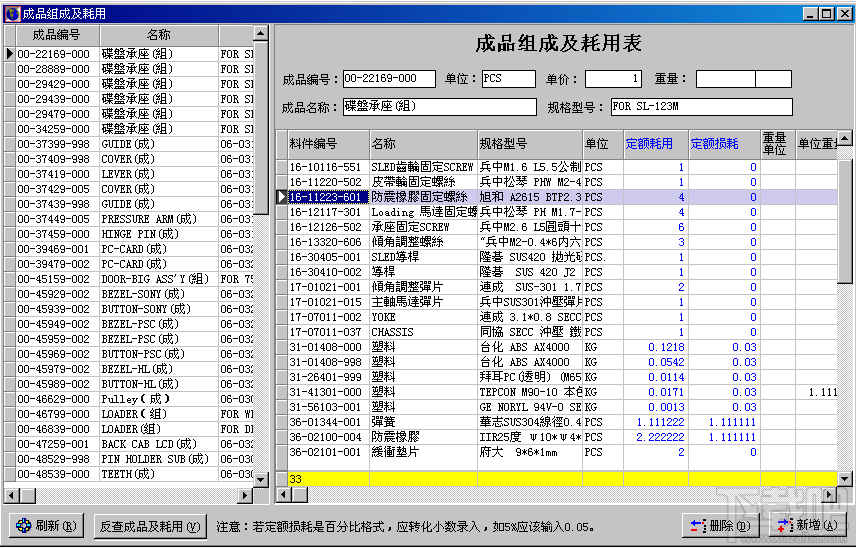The height and width of the screenshot is (548, 856).
Task: Minimize the 成品组成及耗用 window
Action: 811,14
